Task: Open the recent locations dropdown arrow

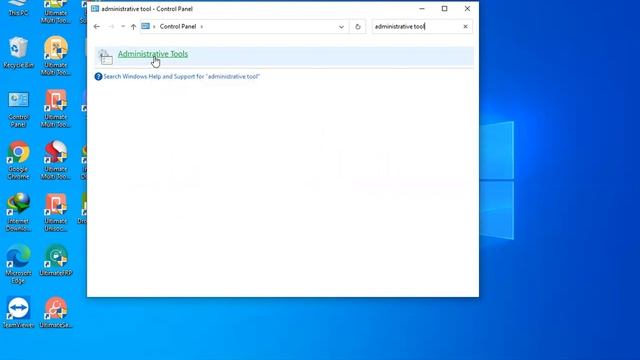Action: pos(123,27)
